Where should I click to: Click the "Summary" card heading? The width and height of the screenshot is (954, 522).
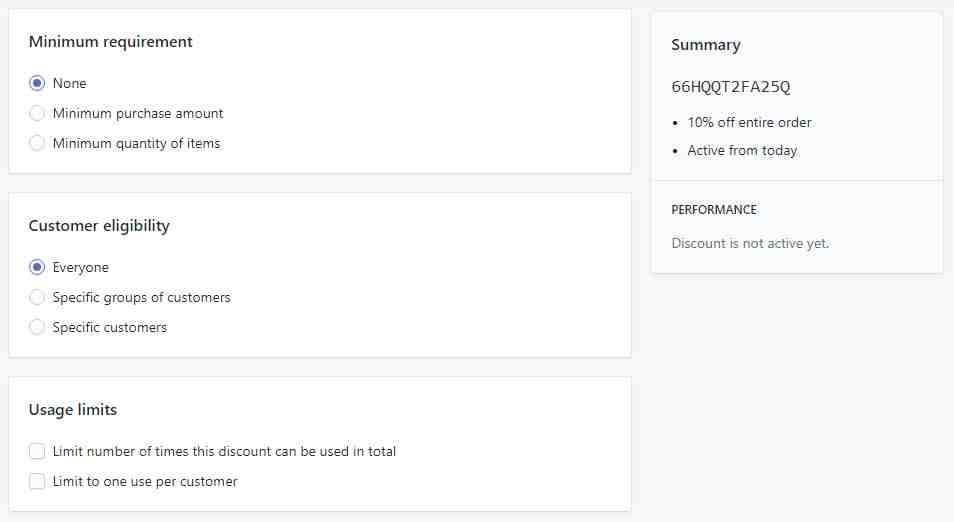click(706, 45)
